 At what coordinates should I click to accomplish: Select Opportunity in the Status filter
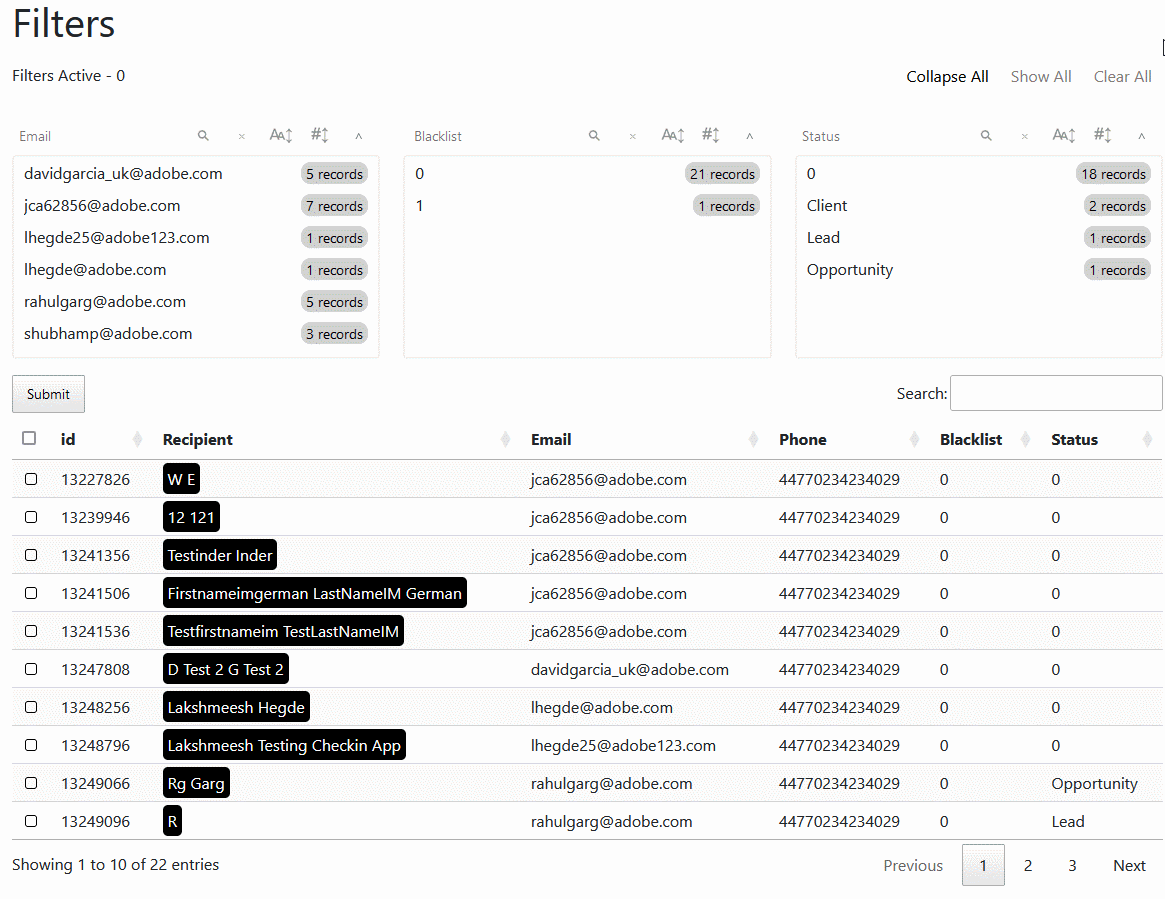pyautogui.click(x=979, y=270)
